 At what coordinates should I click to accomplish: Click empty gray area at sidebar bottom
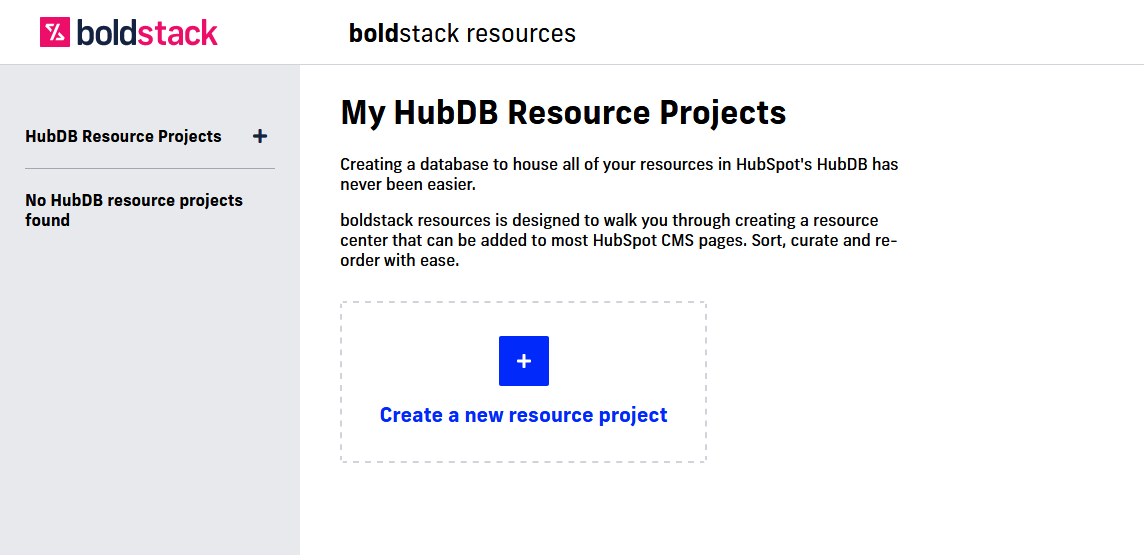point(150,450)
